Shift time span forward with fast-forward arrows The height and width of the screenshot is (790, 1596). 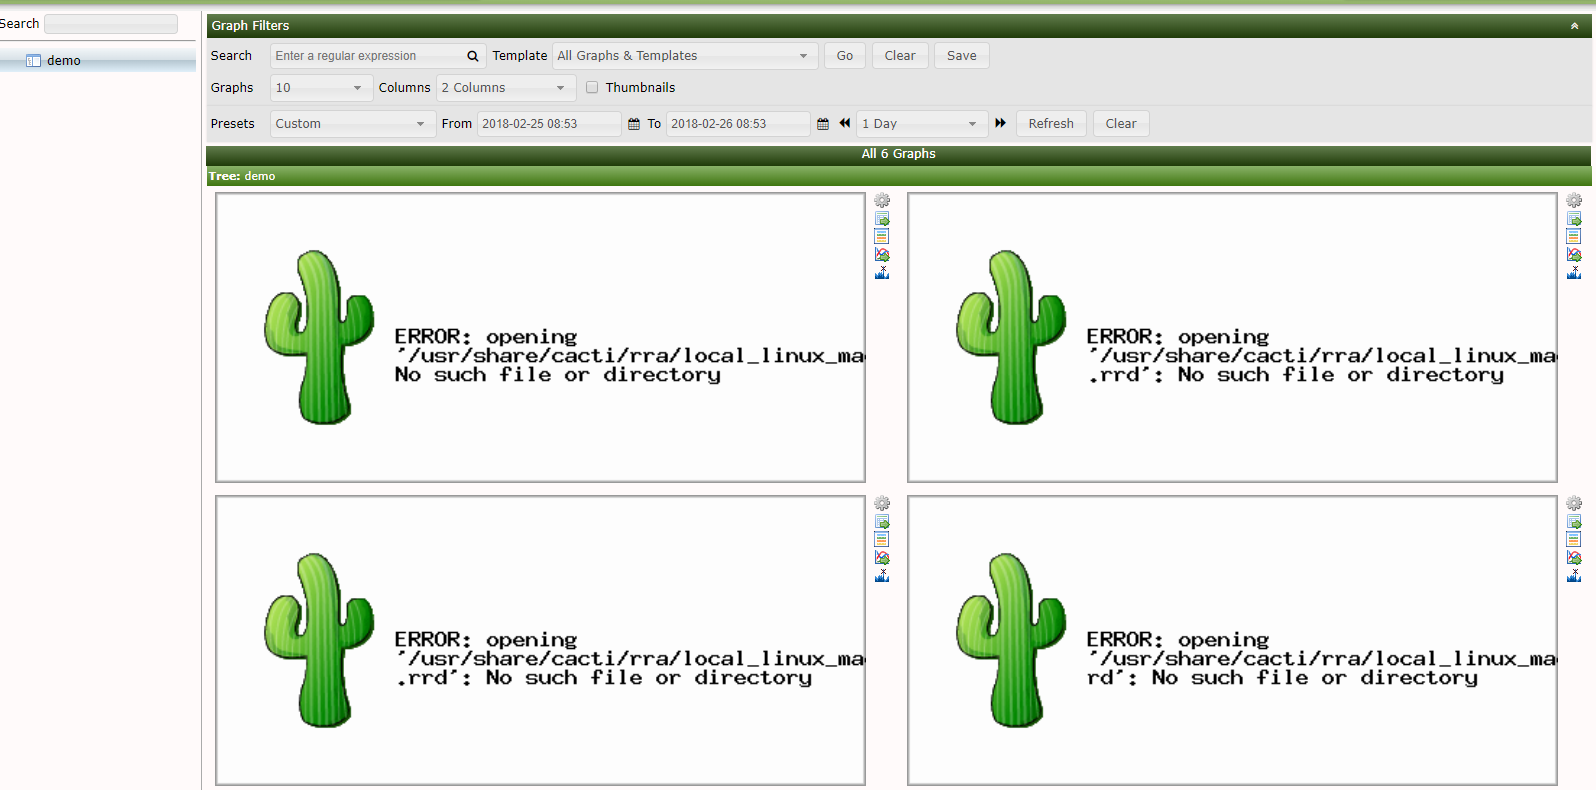coord(1000,123)
